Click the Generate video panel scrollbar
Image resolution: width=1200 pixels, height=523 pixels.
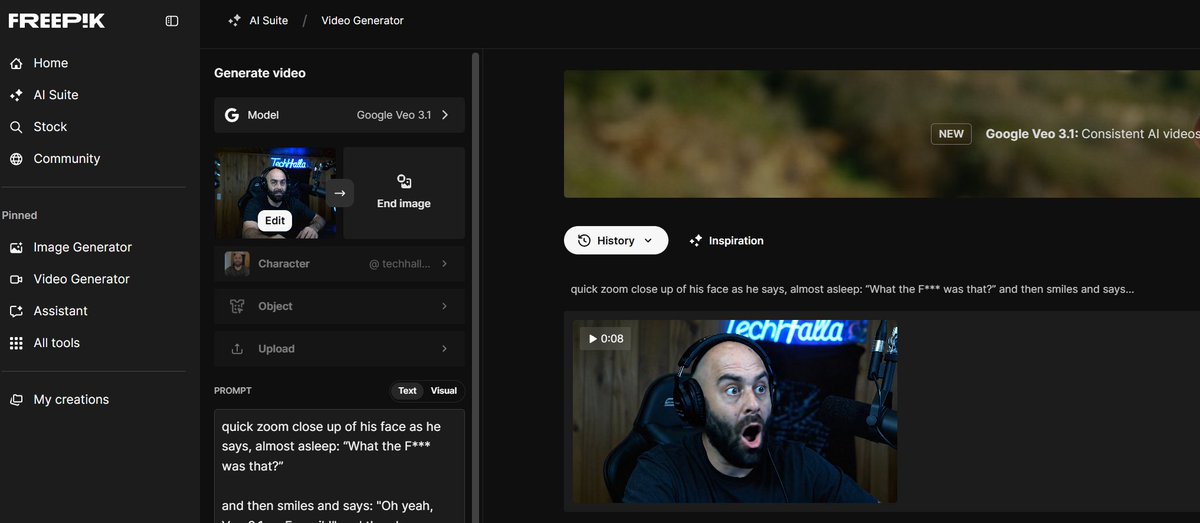476,287
